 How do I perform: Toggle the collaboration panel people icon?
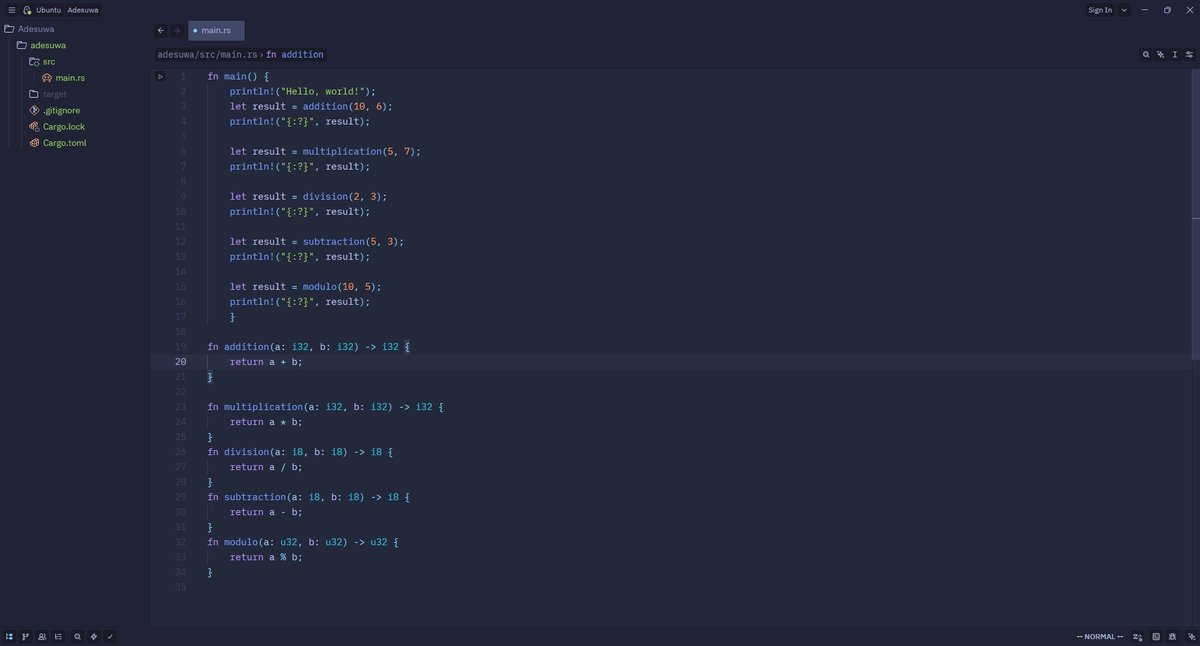coord(42,636)
